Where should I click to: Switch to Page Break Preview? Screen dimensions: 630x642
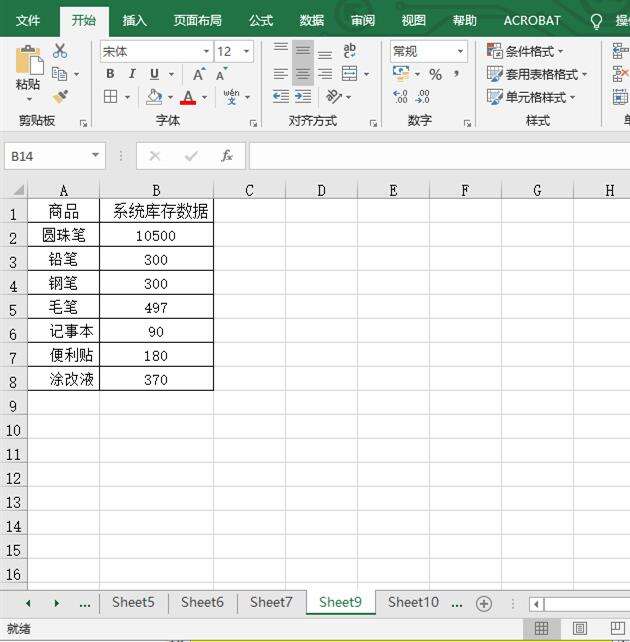617,628
